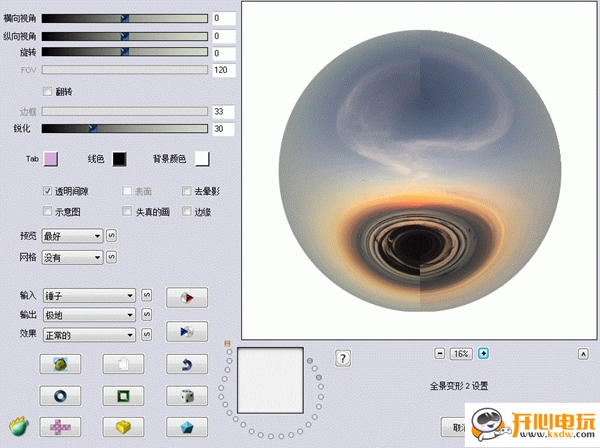The image size is (600, 448).
Task: Enable the 边缘 checkbox
Action: pos(187,211)
